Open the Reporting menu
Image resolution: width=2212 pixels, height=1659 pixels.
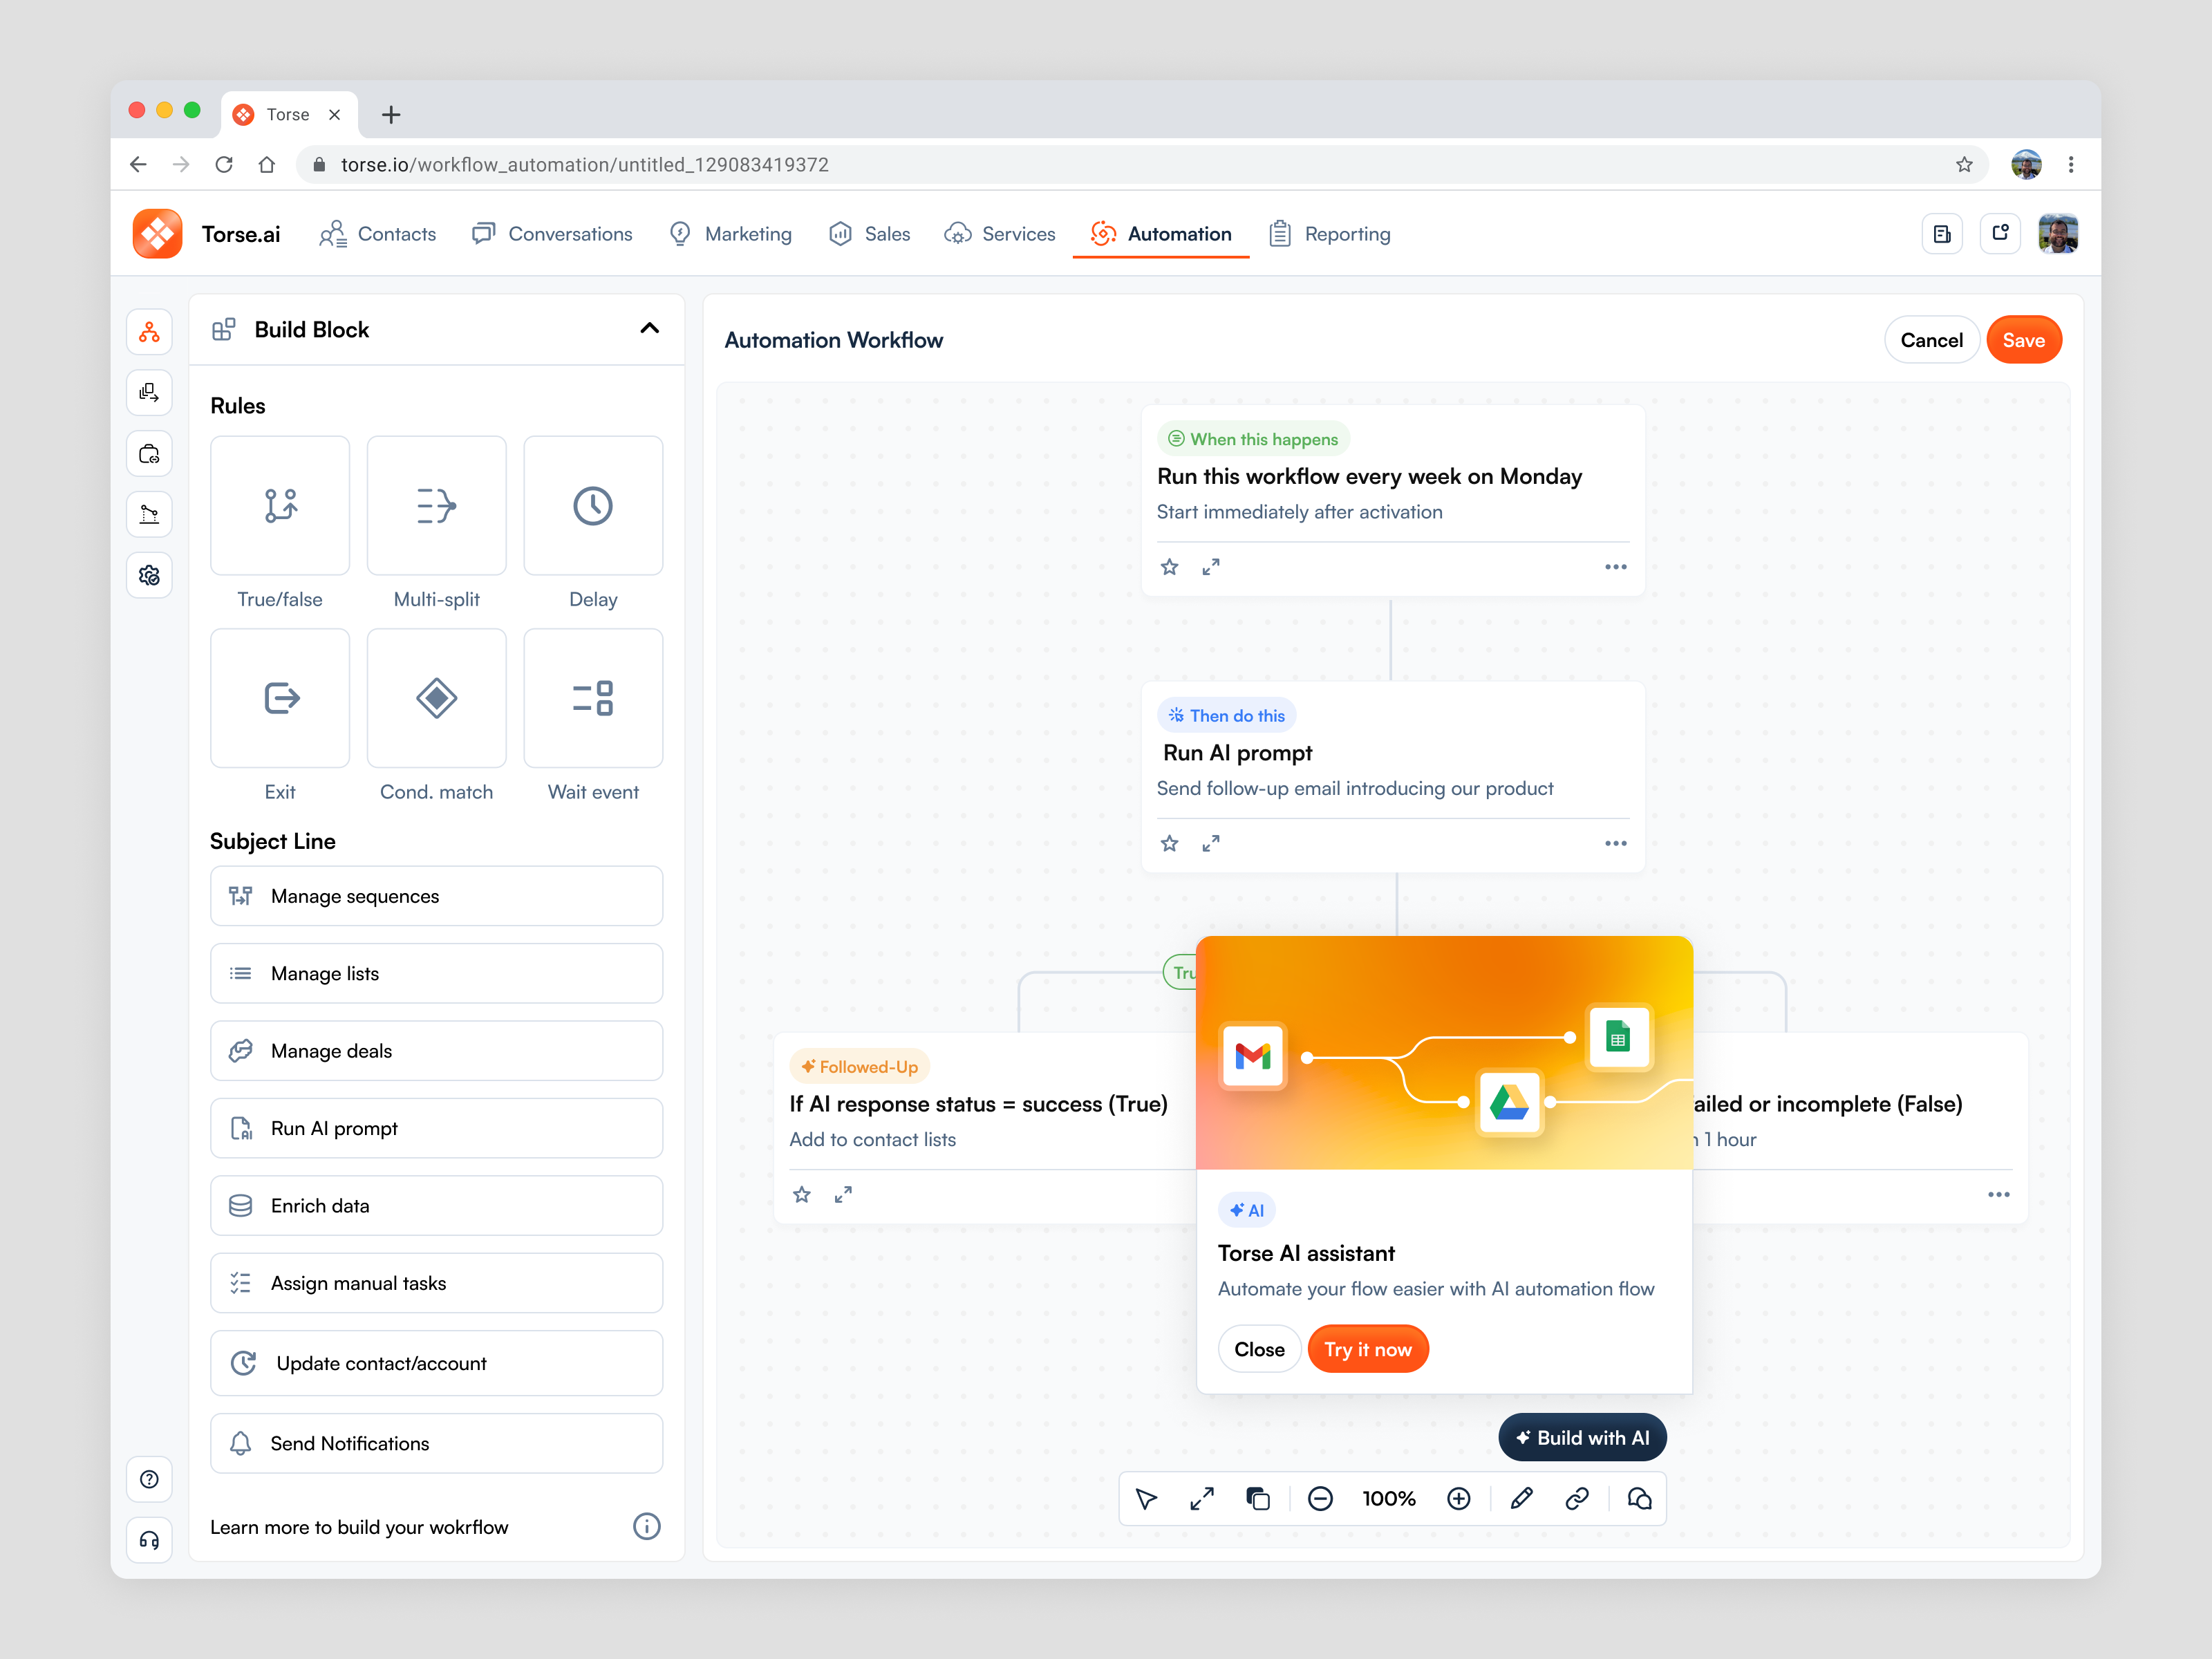[x=1330, y=234]
